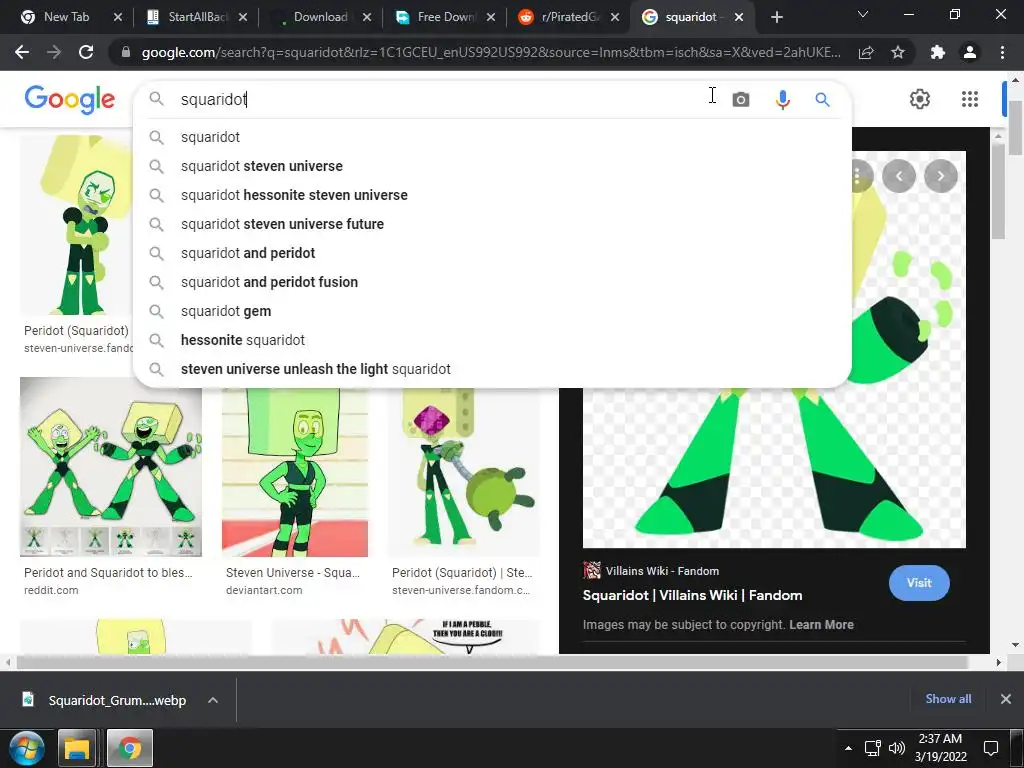1024x768 pixels.
Task: Select suggestion steven universe unleash the light
Action: click(492, 369)
